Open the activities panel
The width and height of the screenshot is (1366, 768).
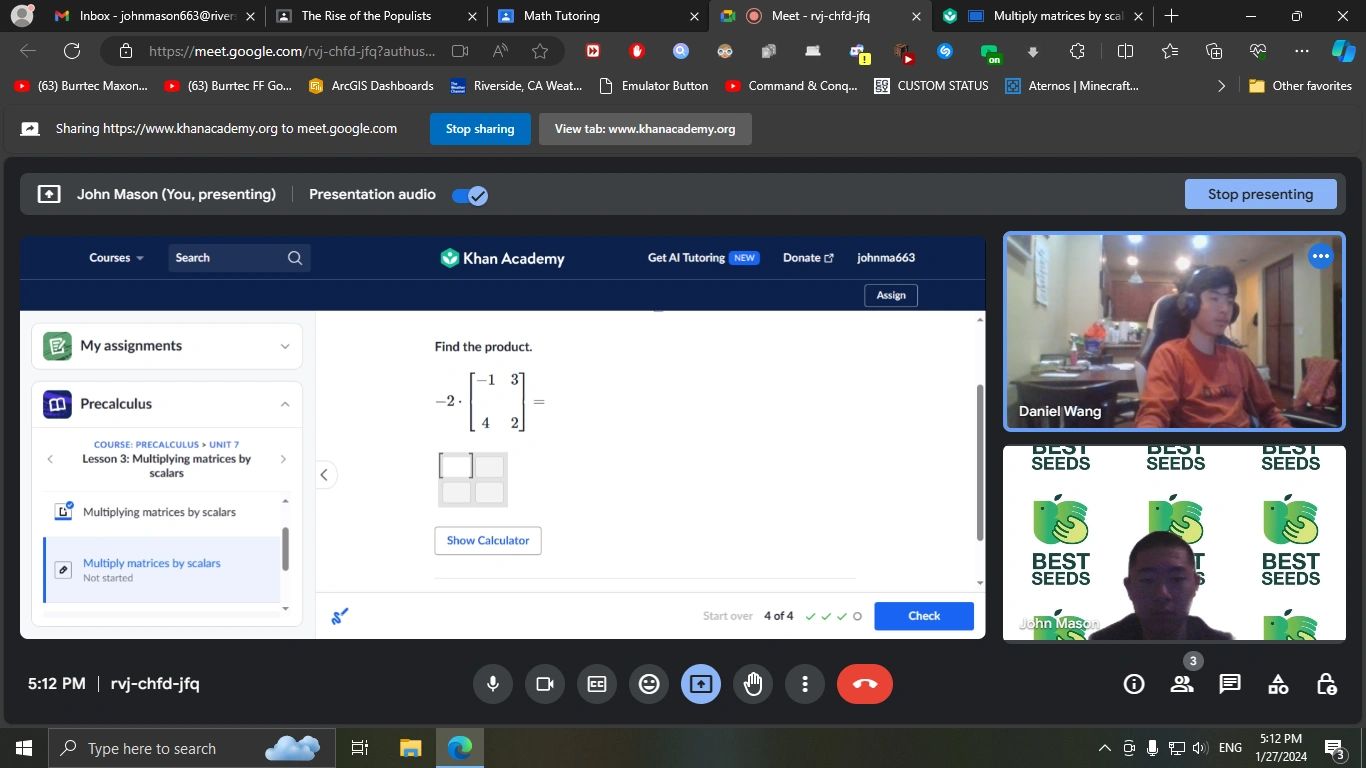(1277, 683)
